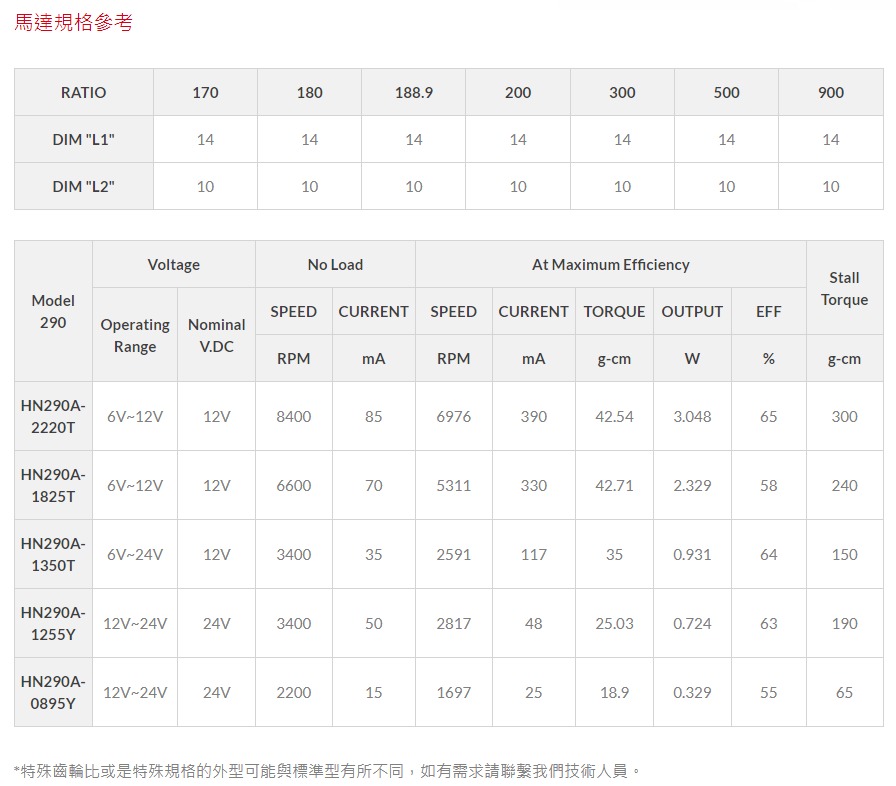The height and width of the screenshot is (786, 896).
Task: Select the 900 ratio column header
Action: tap(830, 92)
